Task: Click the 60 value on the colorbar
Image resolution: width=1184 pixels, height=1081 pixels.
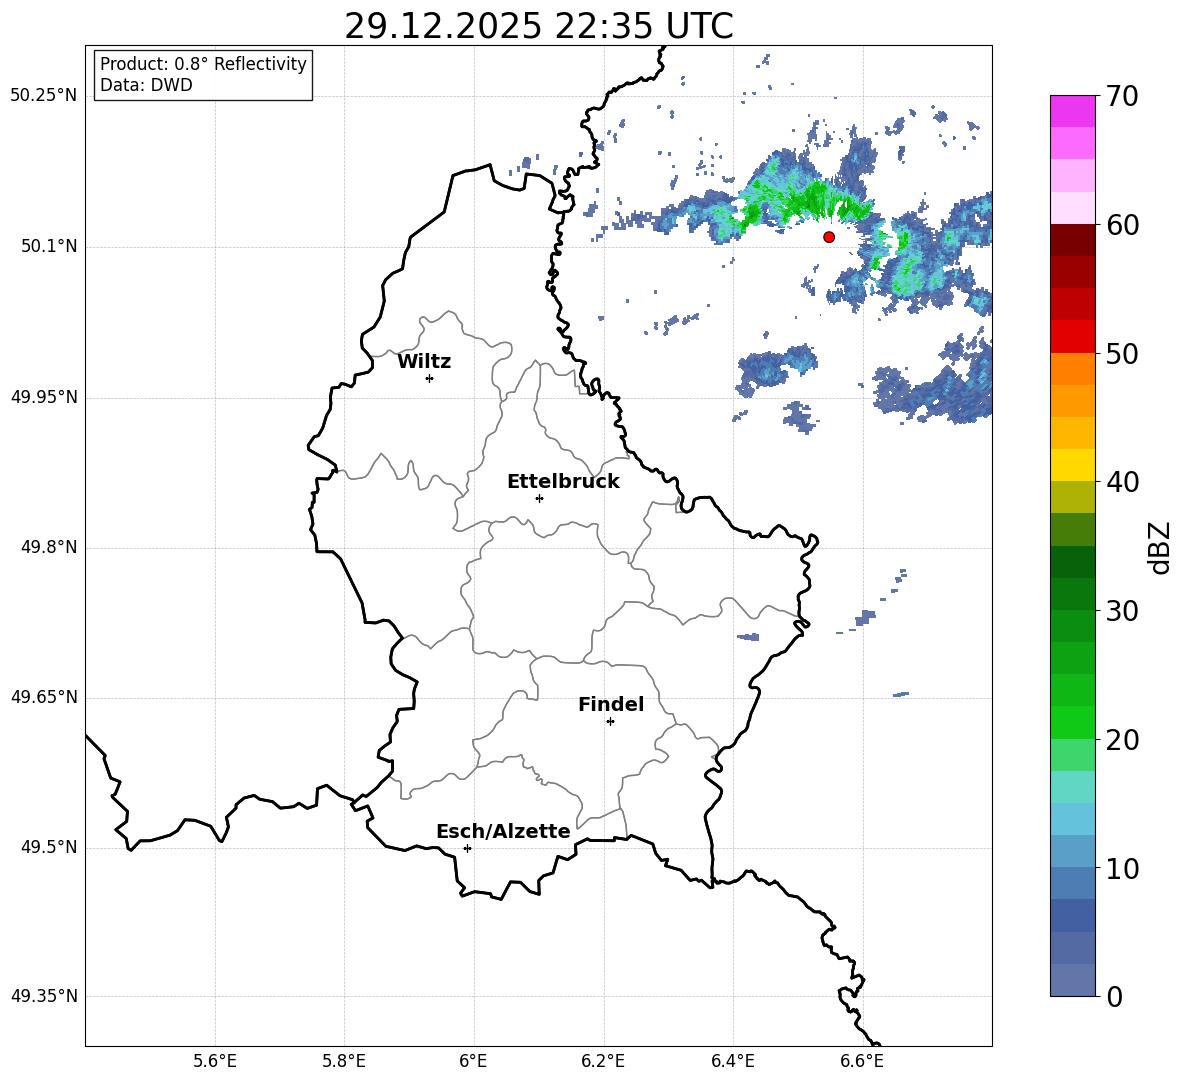Action: coord(1122,225)
